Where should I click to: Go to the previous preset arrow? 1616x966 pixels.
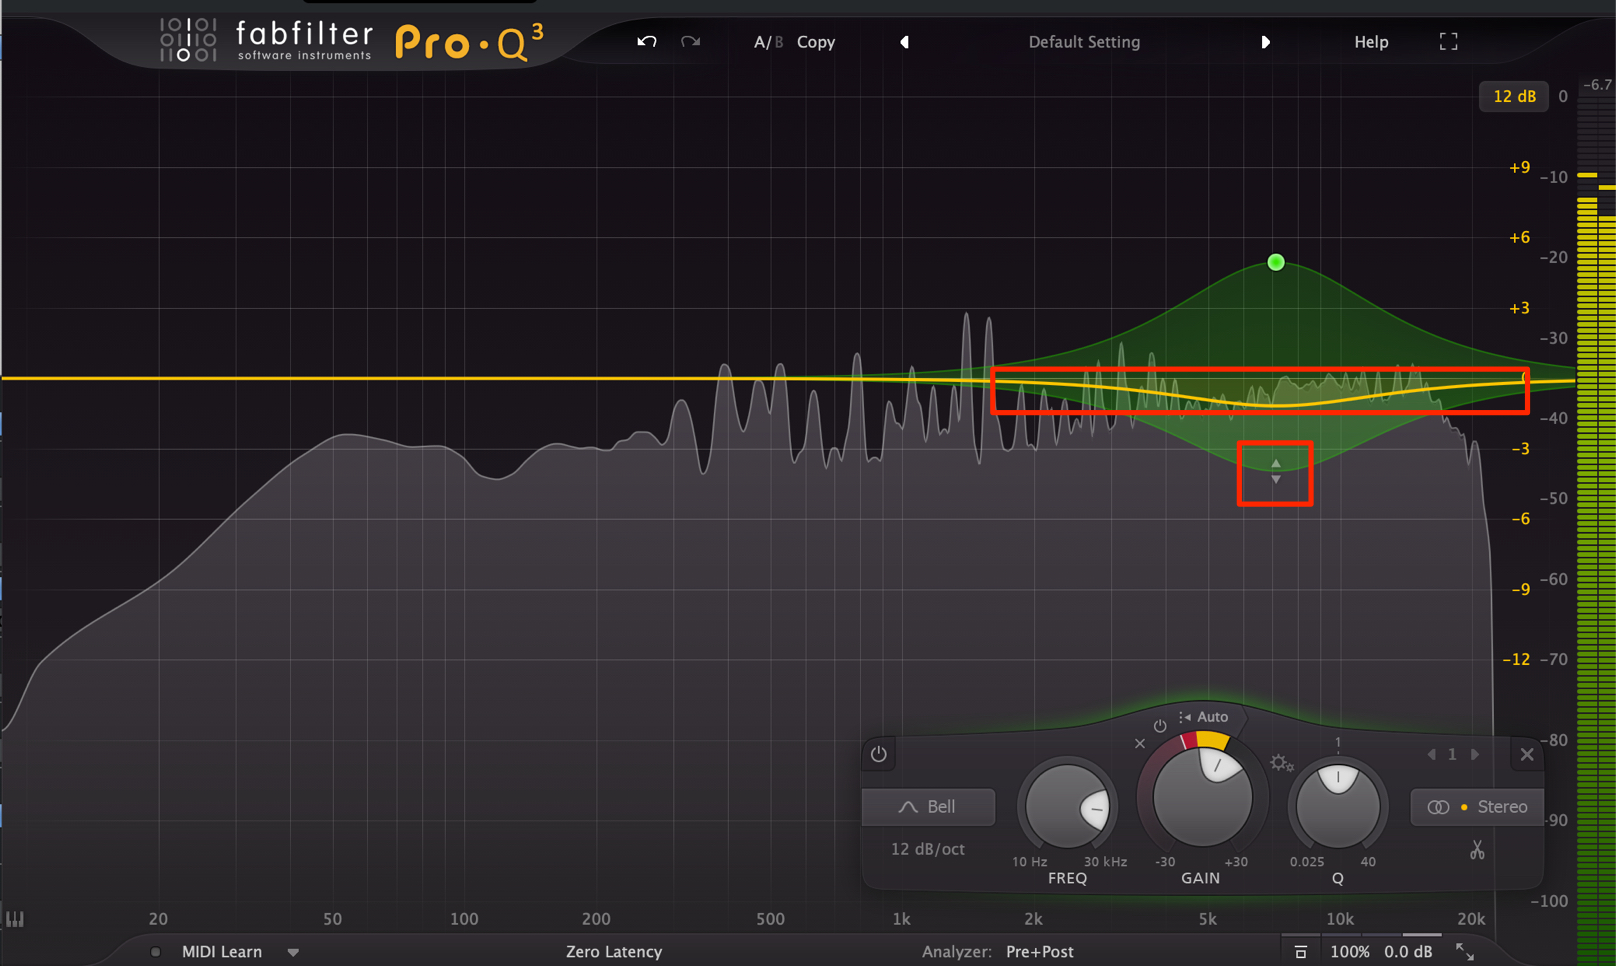click(905, 42)
